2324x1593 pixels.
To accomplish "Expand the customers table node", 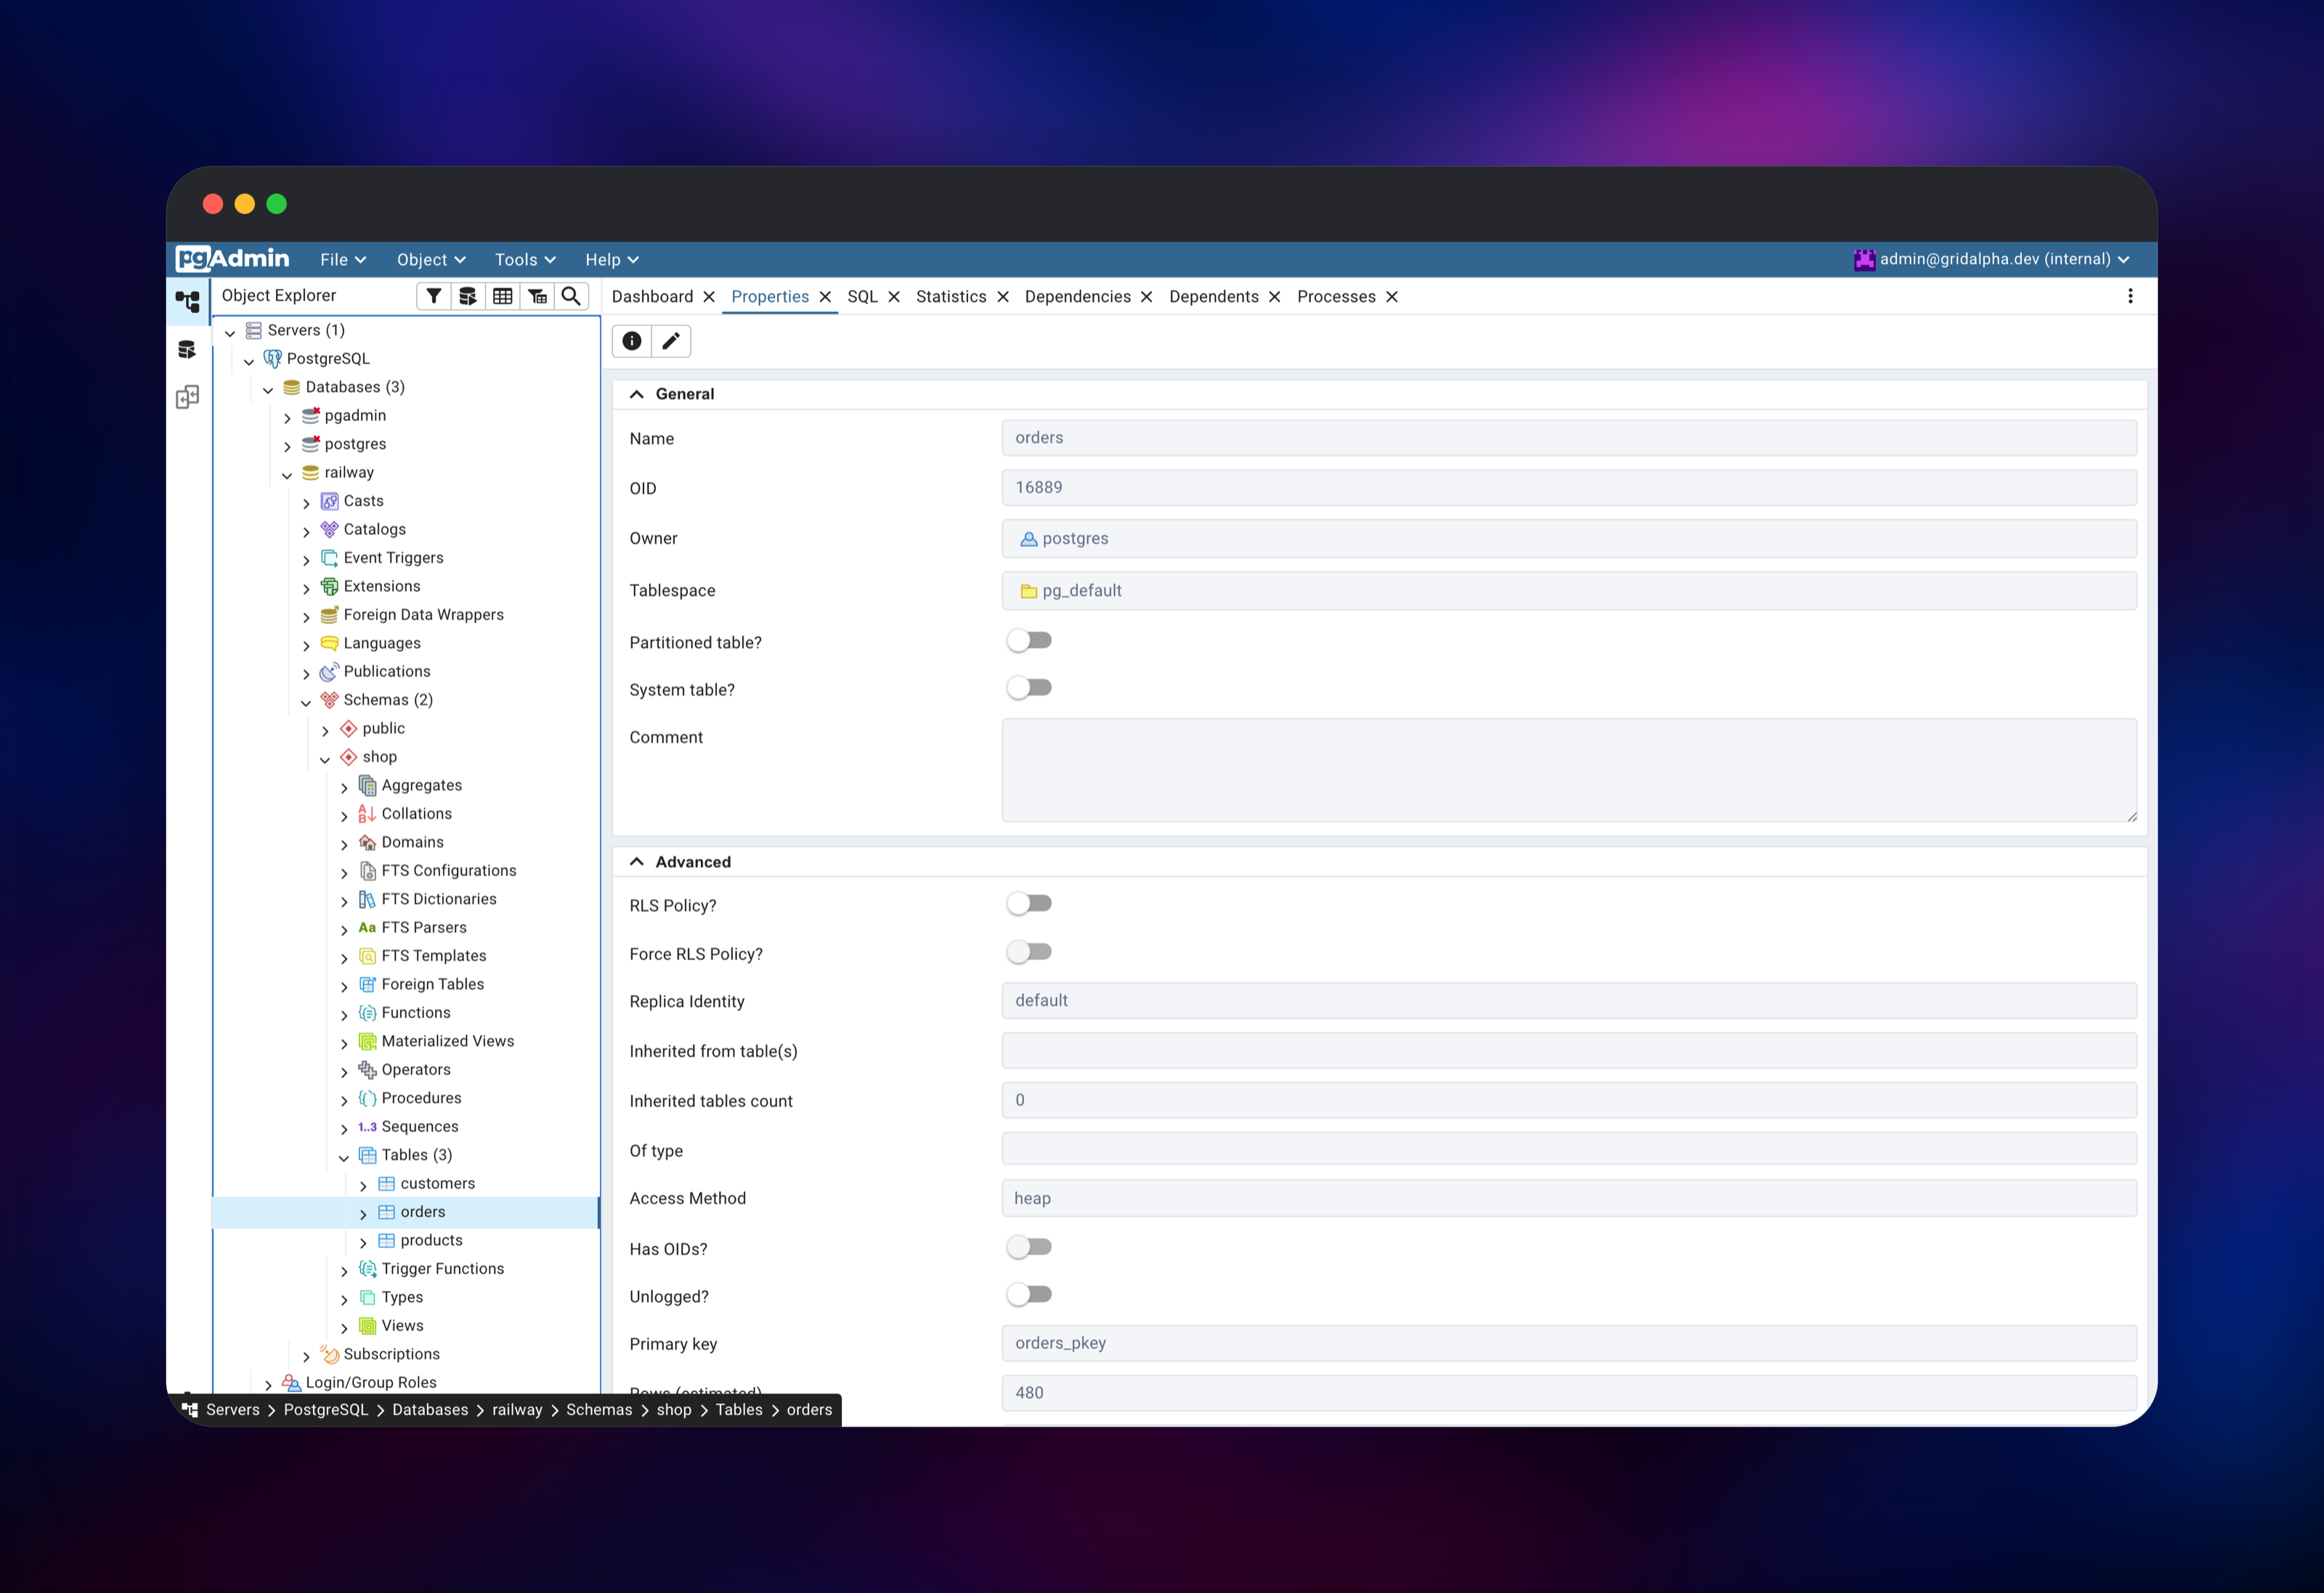I will click(363, 1185).
